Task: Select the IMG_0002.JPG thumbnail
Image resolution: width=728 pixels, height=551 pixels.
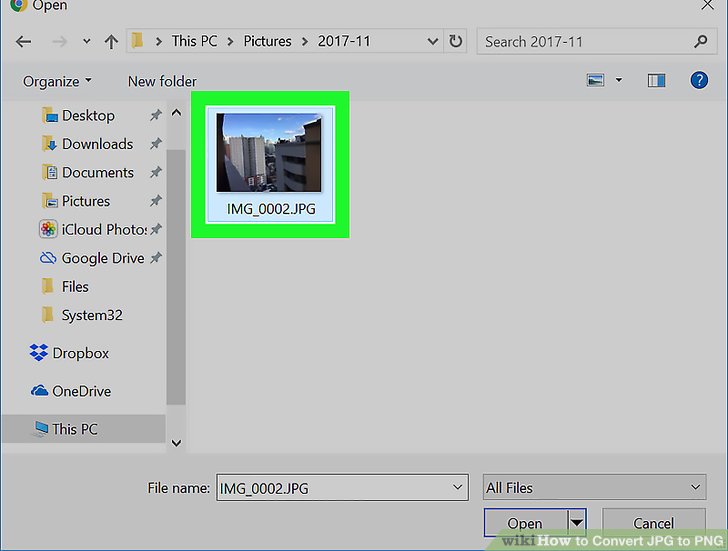Action: click(269, 153)
